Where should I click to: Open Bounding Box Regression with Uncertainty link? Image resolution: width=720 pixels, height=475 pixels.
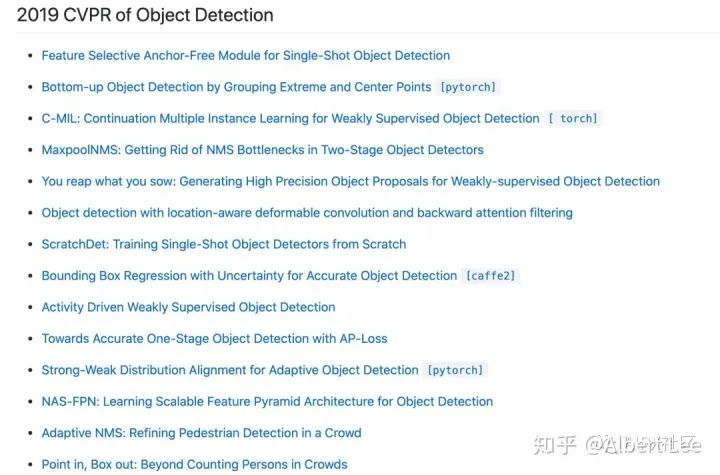(249, 276)
